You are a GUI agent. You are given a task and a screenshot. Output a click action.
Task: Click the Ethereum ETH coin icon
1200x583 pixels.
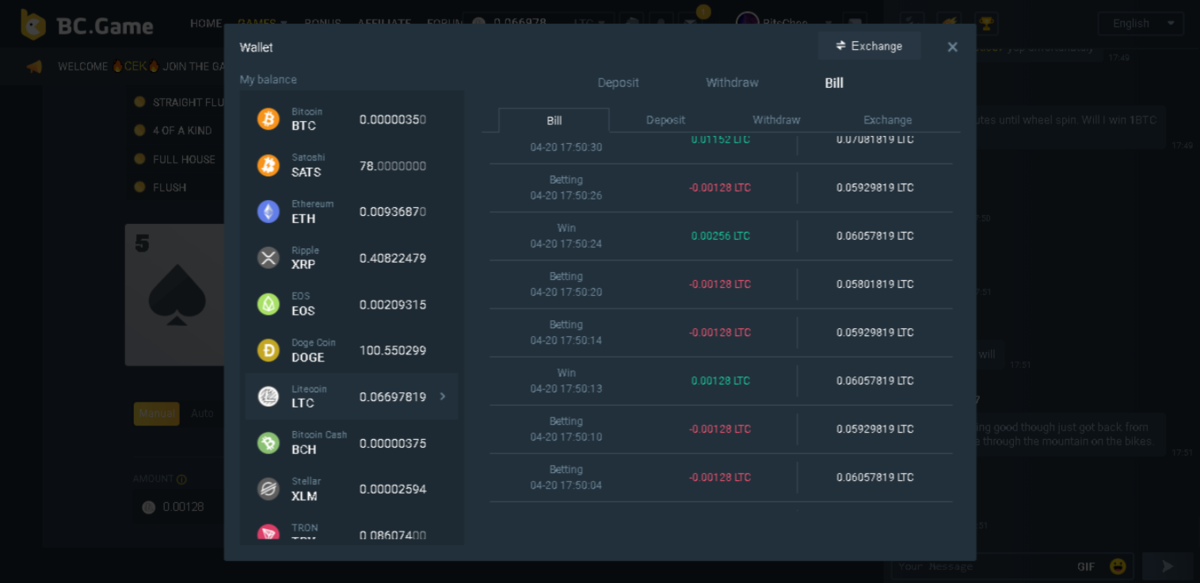click(x=268, y=211)
